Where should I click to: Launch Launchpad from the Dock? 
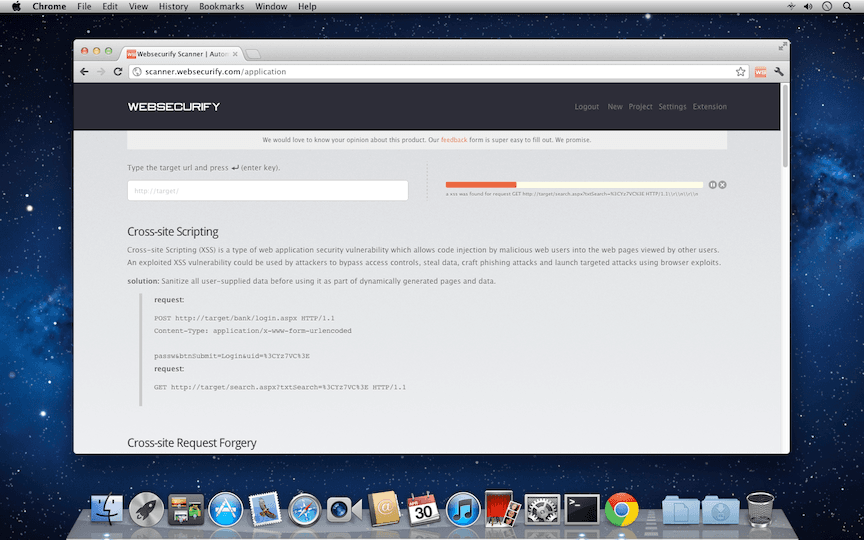147,509
